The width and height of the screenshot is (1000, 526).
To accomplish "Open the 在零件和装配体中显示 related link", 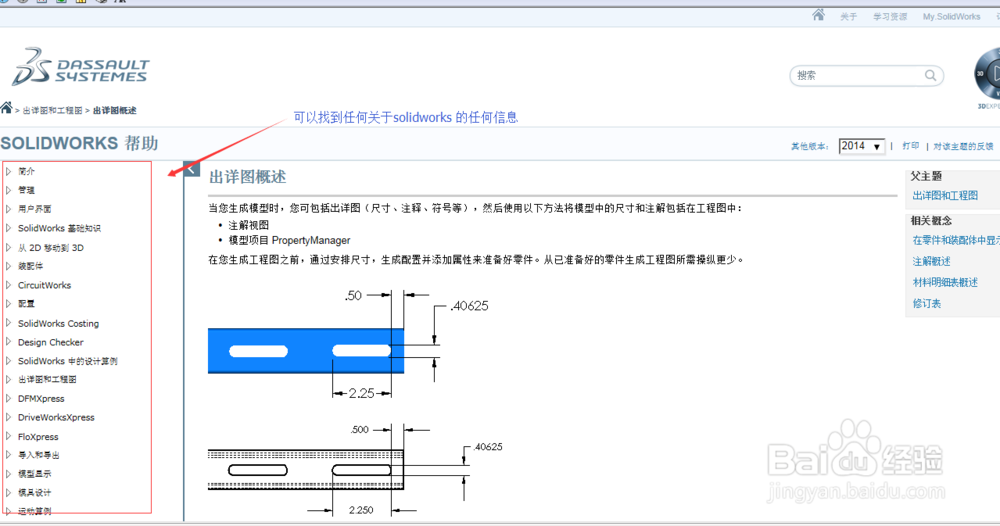I will point(956,240).
